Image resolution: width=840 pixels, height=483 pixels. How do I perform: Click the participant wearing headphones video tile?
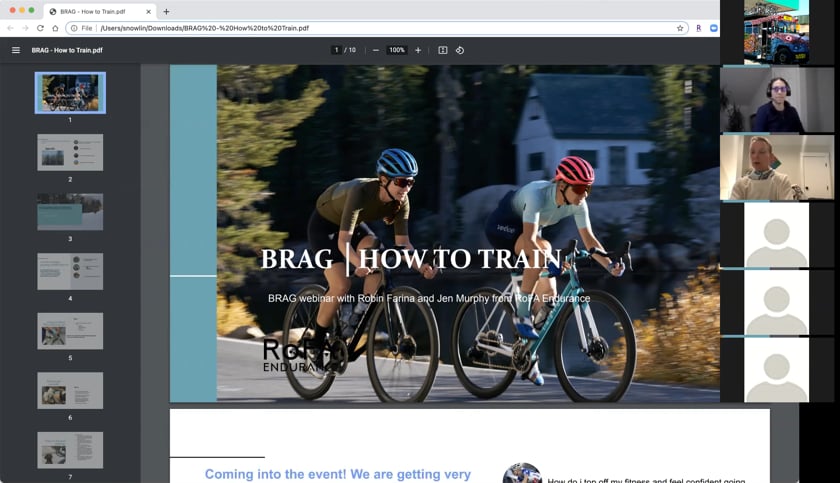[x=777, y=100]
